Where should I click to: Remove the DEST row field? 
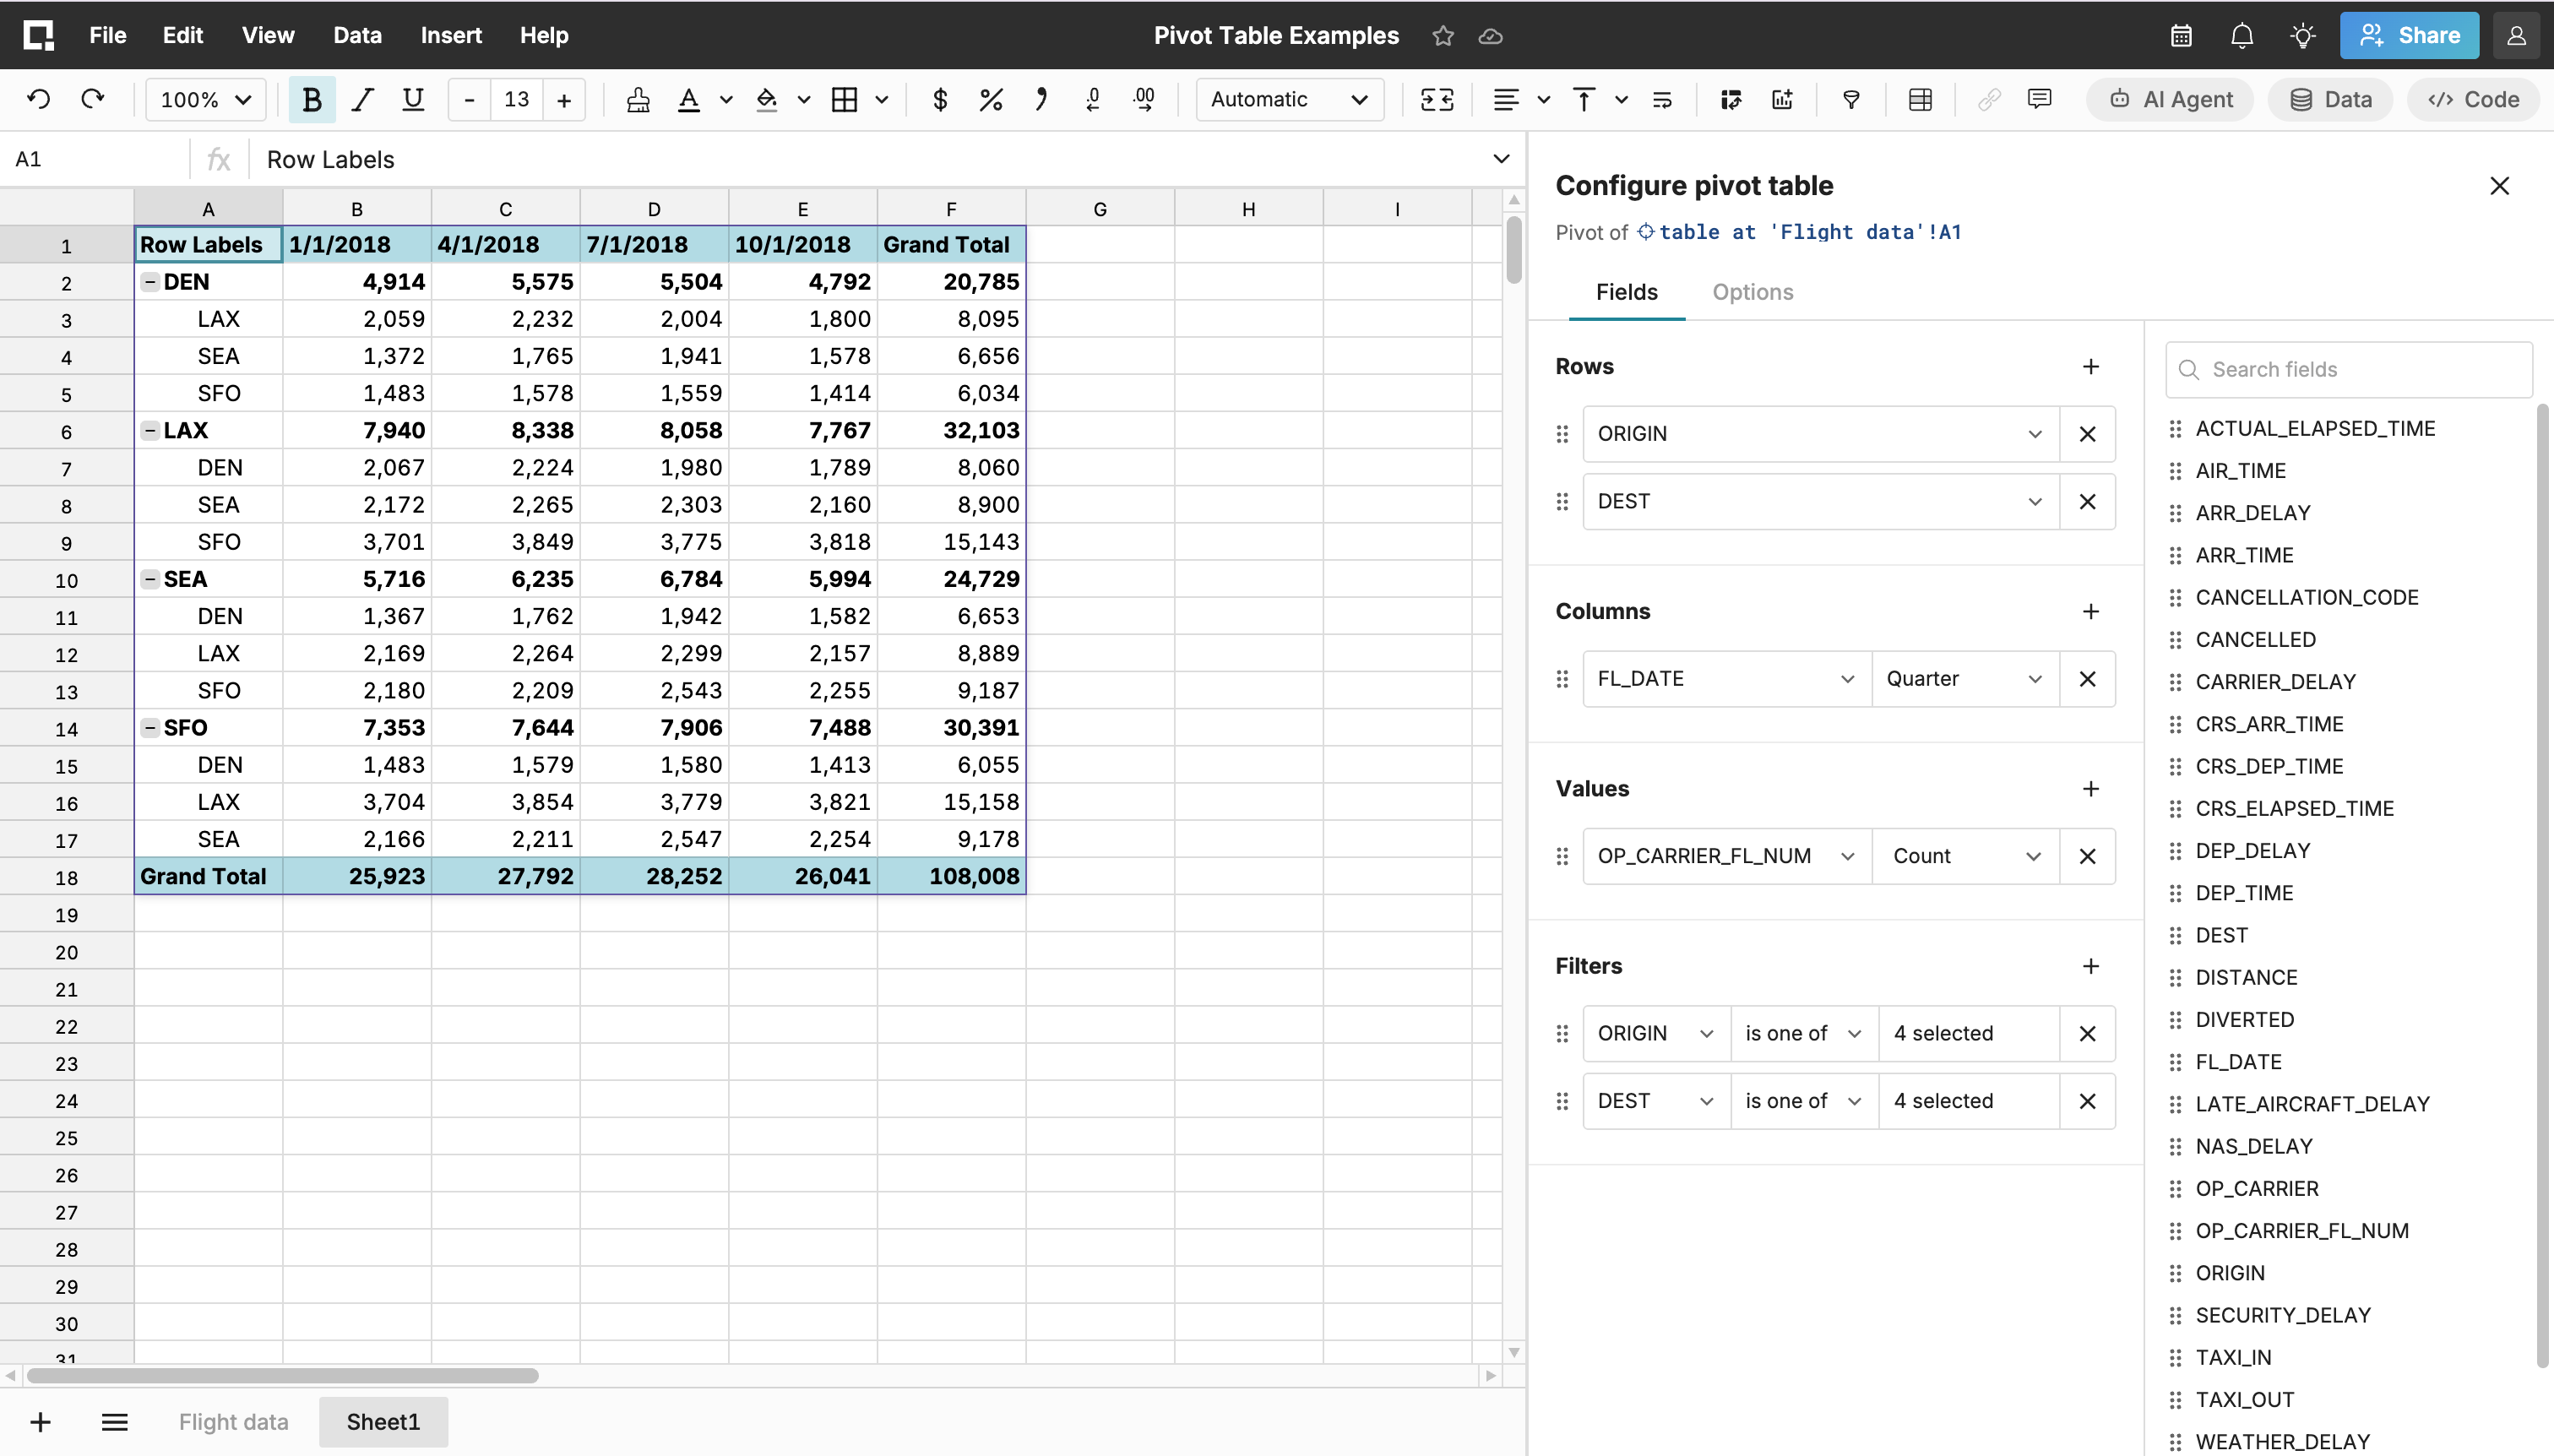pyautogui.click(x=2087, y=501)
